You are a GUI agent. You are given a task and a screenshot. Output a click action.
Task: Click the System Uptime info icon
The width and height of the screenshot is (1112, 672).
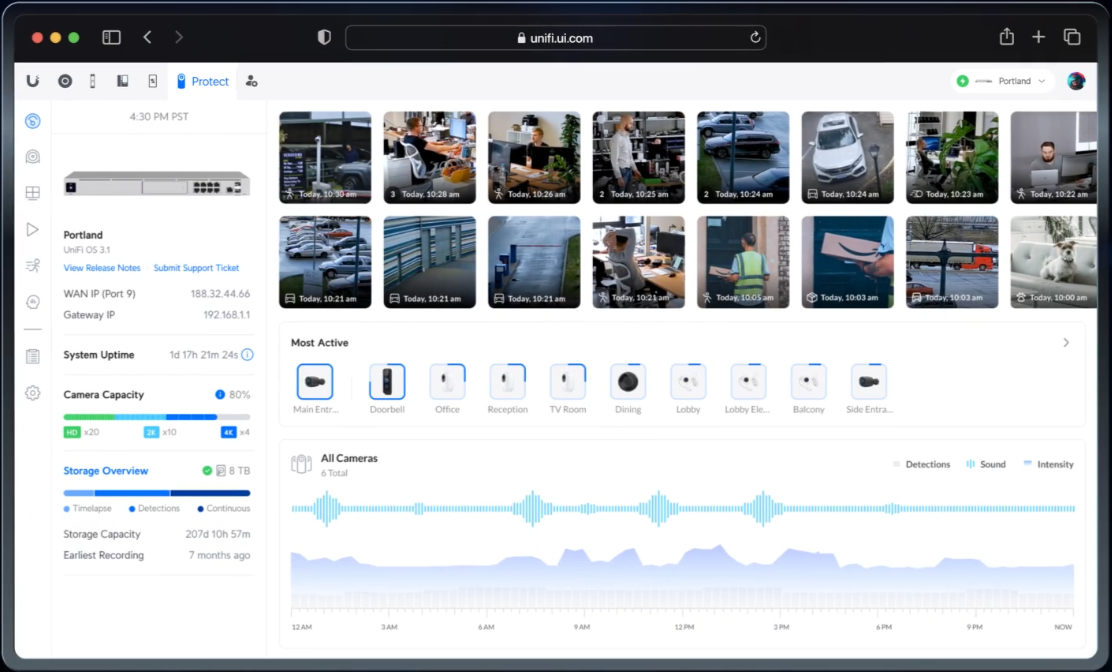[247, 354]
